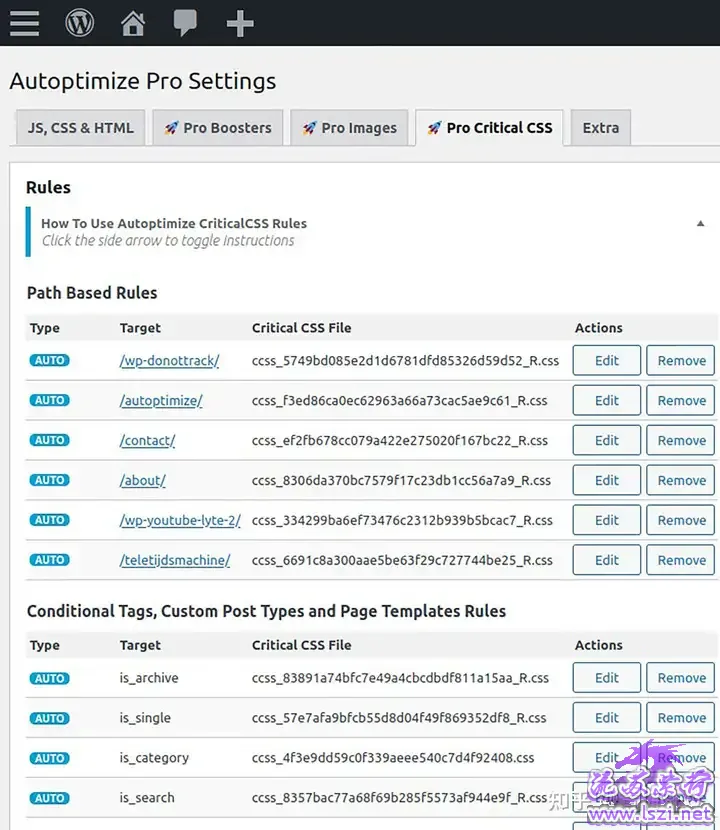Open the Pro Images tab
Screen dimensions: 720x830
pos(349,128)
